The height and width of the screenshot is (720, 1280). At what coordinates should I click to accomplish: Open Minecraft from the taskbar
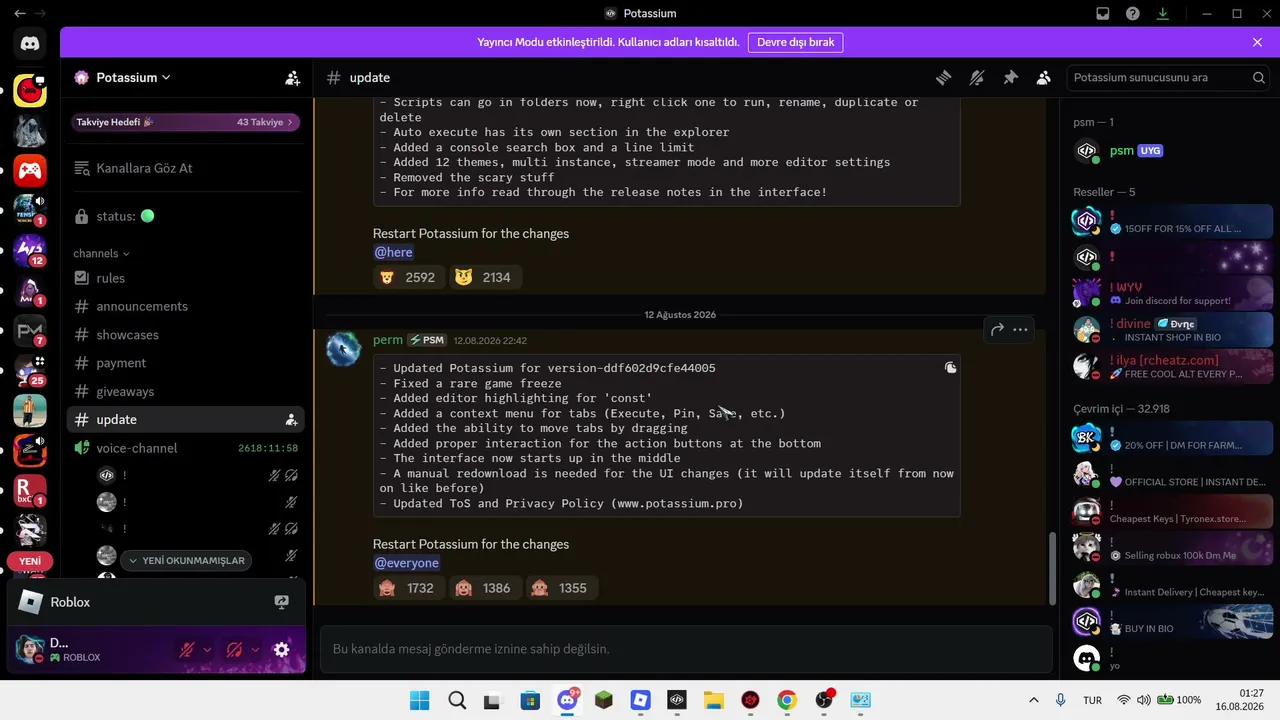coord(604,700)
